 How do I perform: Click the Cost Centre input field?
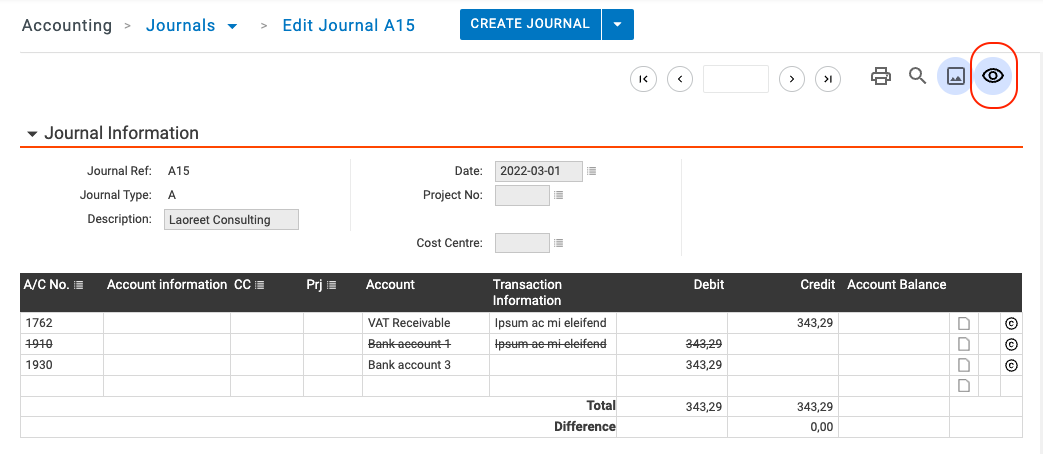coord(522,243)
